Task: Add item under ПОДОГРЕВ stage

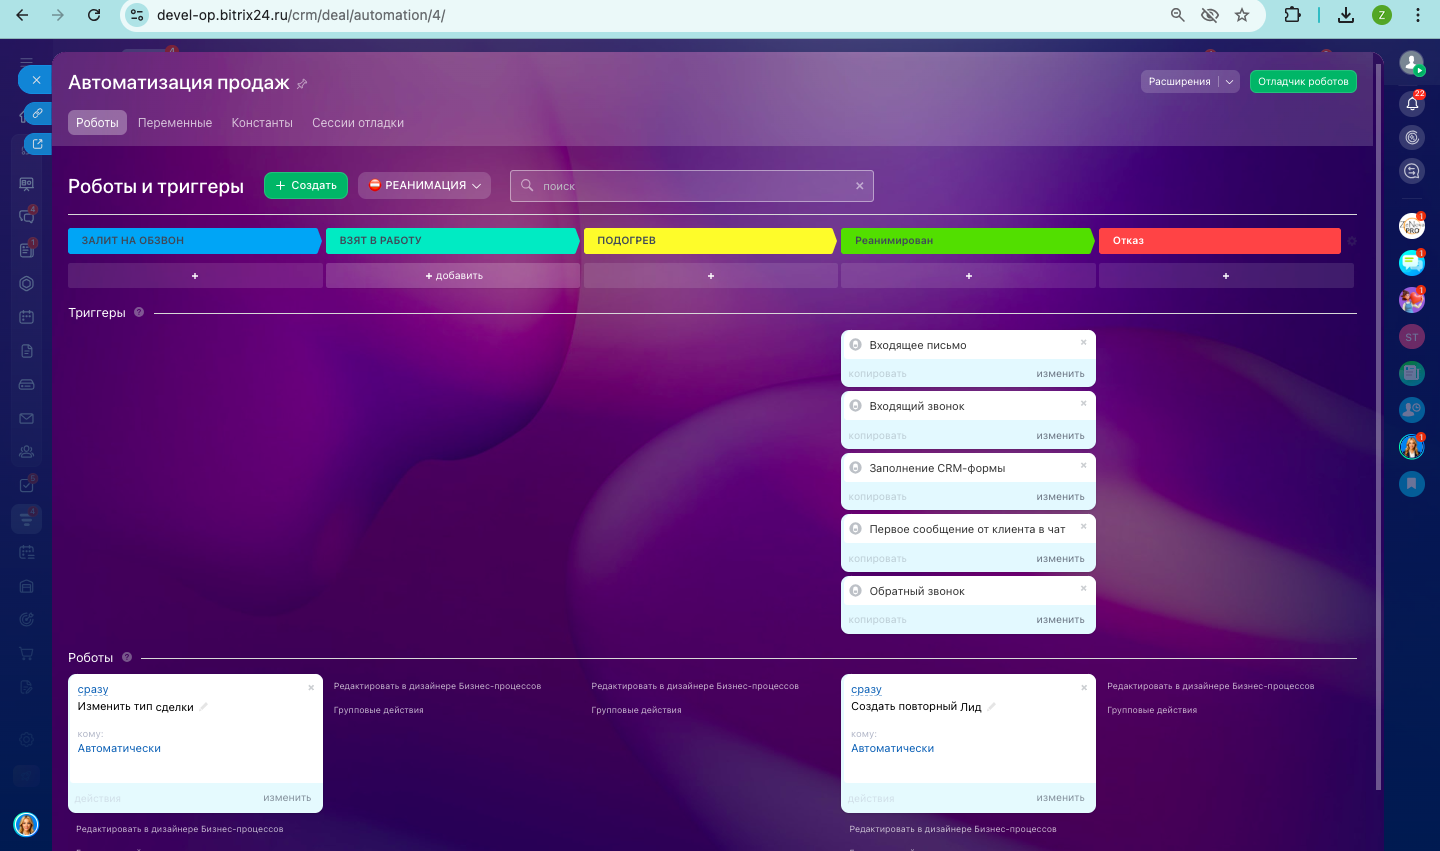Action: (711, 276)
